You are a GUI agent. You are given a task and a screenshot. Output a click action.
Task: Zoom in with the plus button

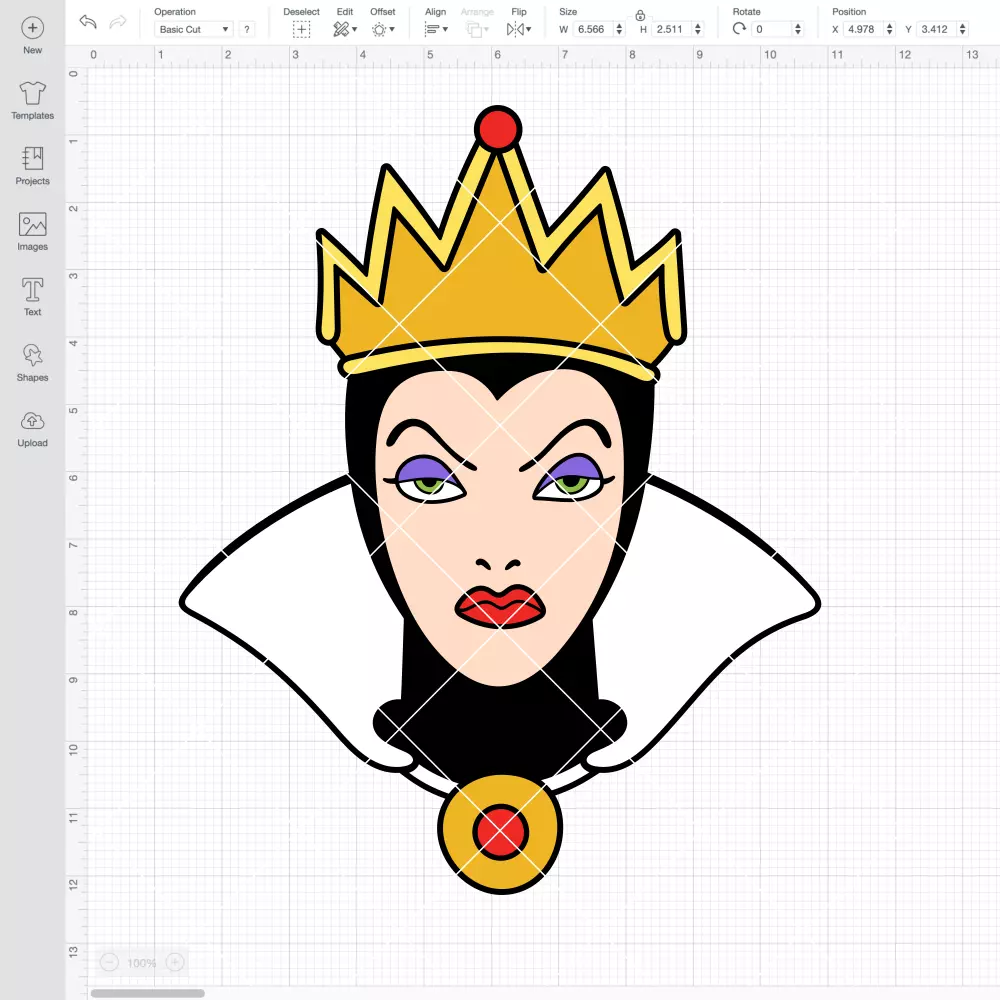[175, 962]
